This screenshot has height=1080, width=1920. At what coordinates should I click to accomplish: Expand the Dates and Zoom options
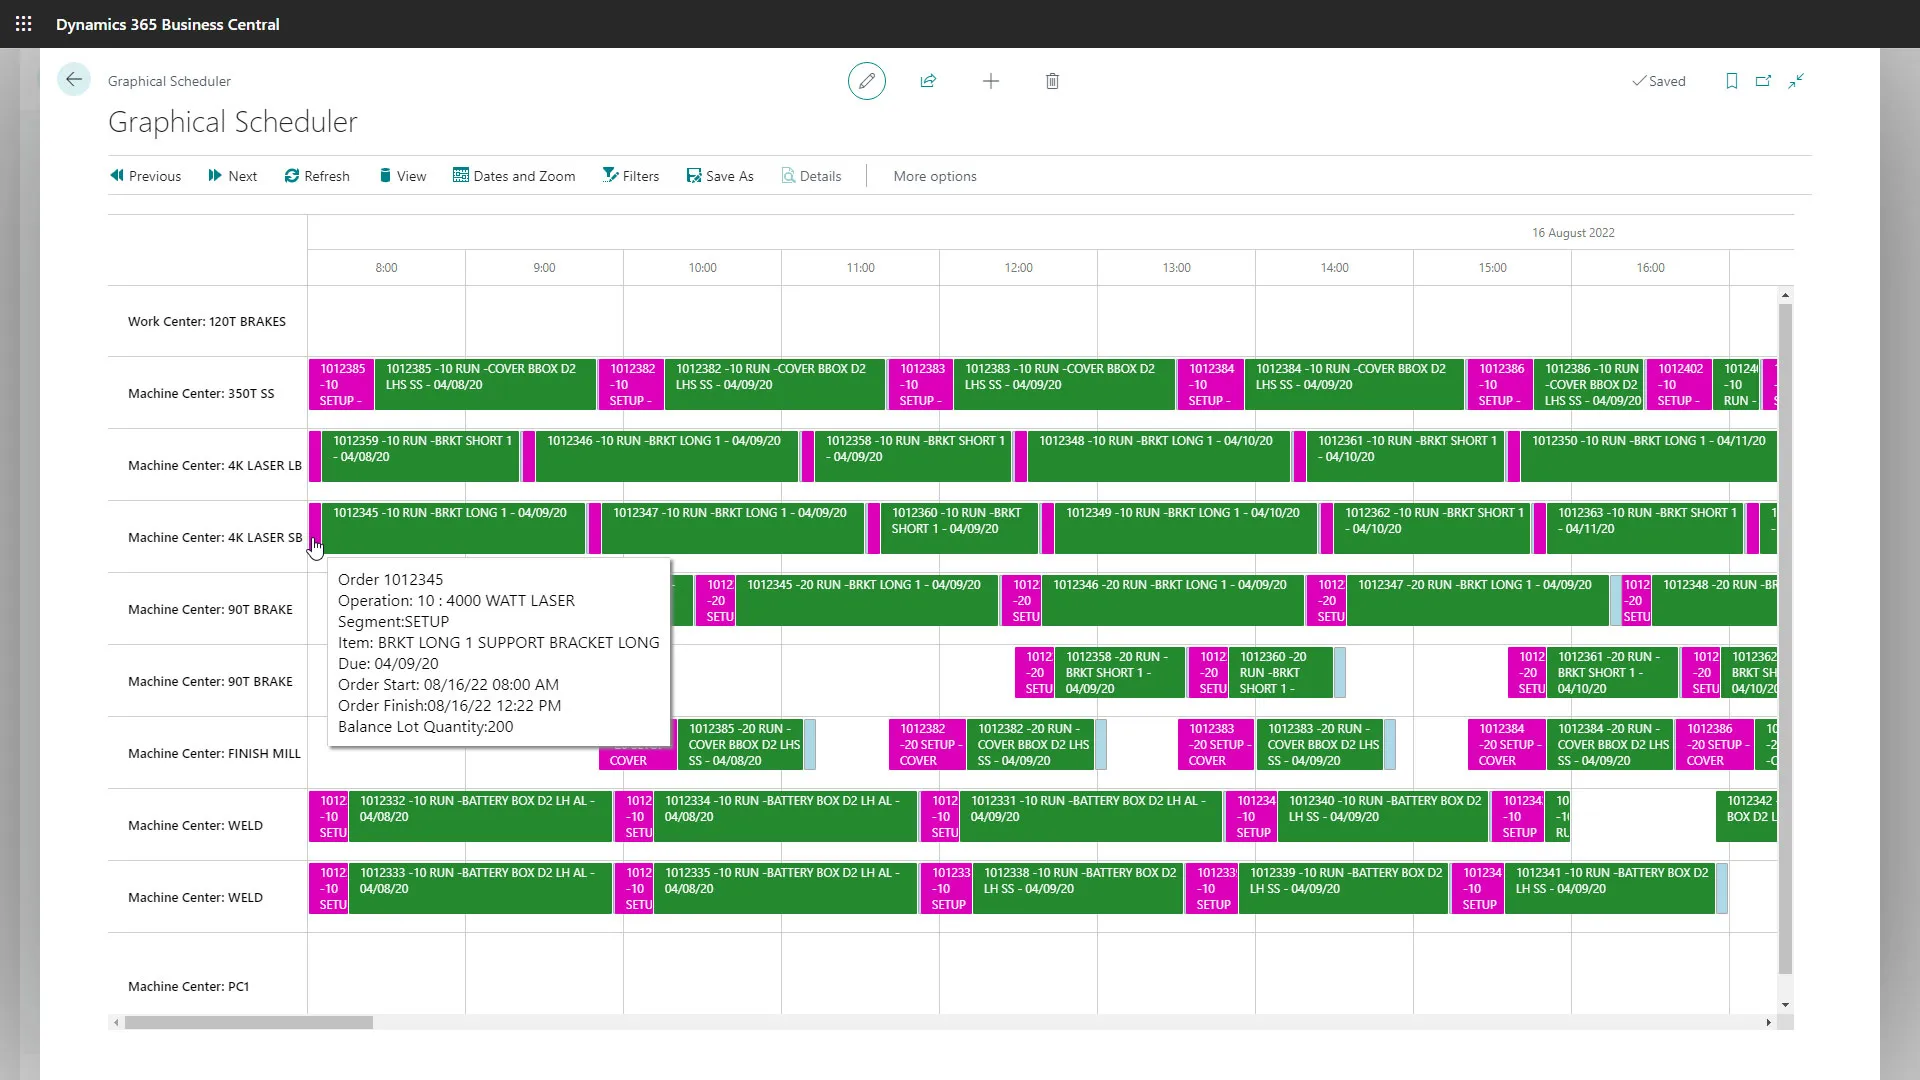(x=514, y=175)
